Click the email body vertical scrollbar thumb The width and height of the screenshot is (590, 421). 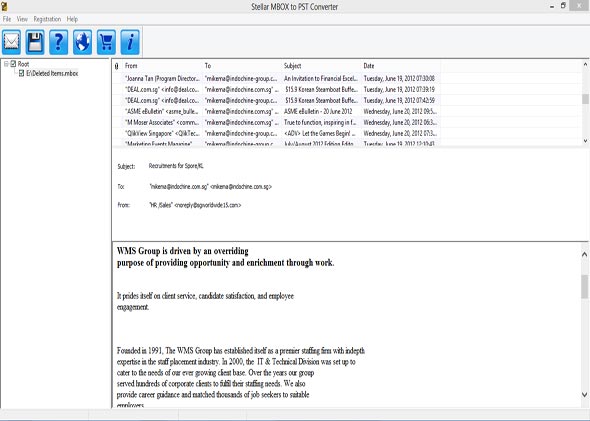click(x=584, y=287)
